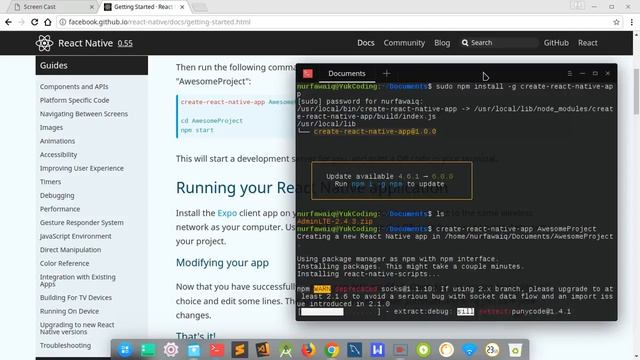Launch Firefox from the dock
The width and height of the screenshot is (640, 360).
(309, 350)
